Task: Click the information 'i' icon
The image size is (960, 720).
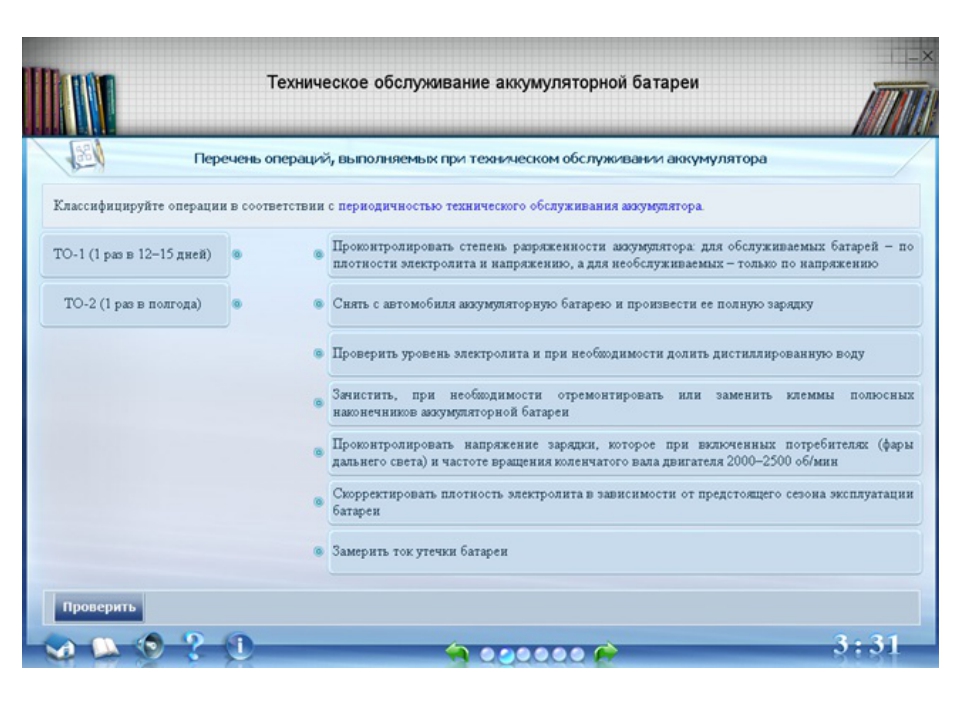Action: click(x=240, y=648)
